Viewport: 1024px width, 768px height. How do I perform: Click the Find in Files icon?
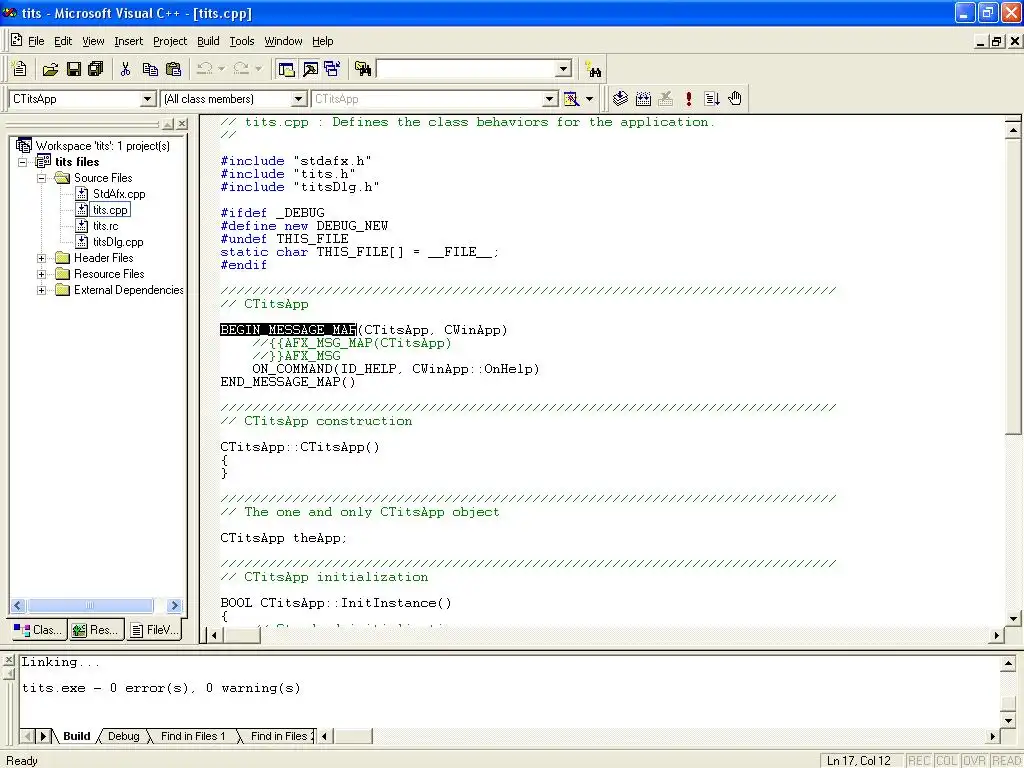[363, 69]
